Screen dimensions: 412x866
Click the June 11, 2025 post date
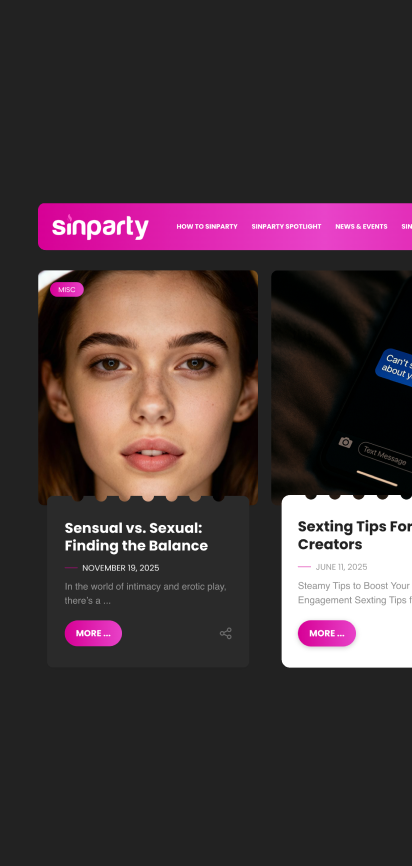tap(341, 567)
